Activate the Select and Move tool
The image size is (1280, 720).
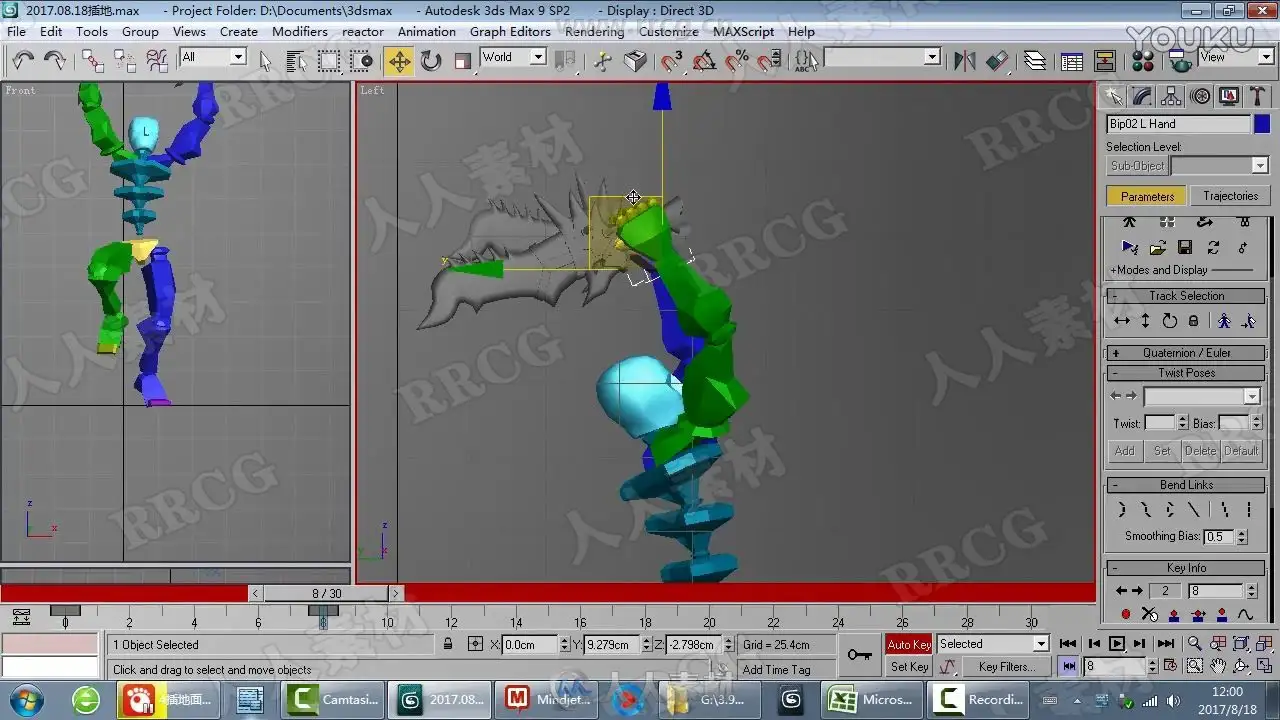399,61
